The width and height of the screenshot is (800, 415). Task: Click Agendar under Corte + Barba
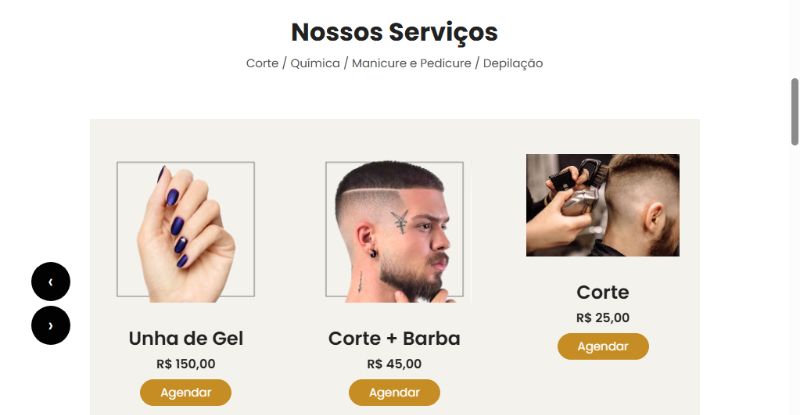click(394, 393)
